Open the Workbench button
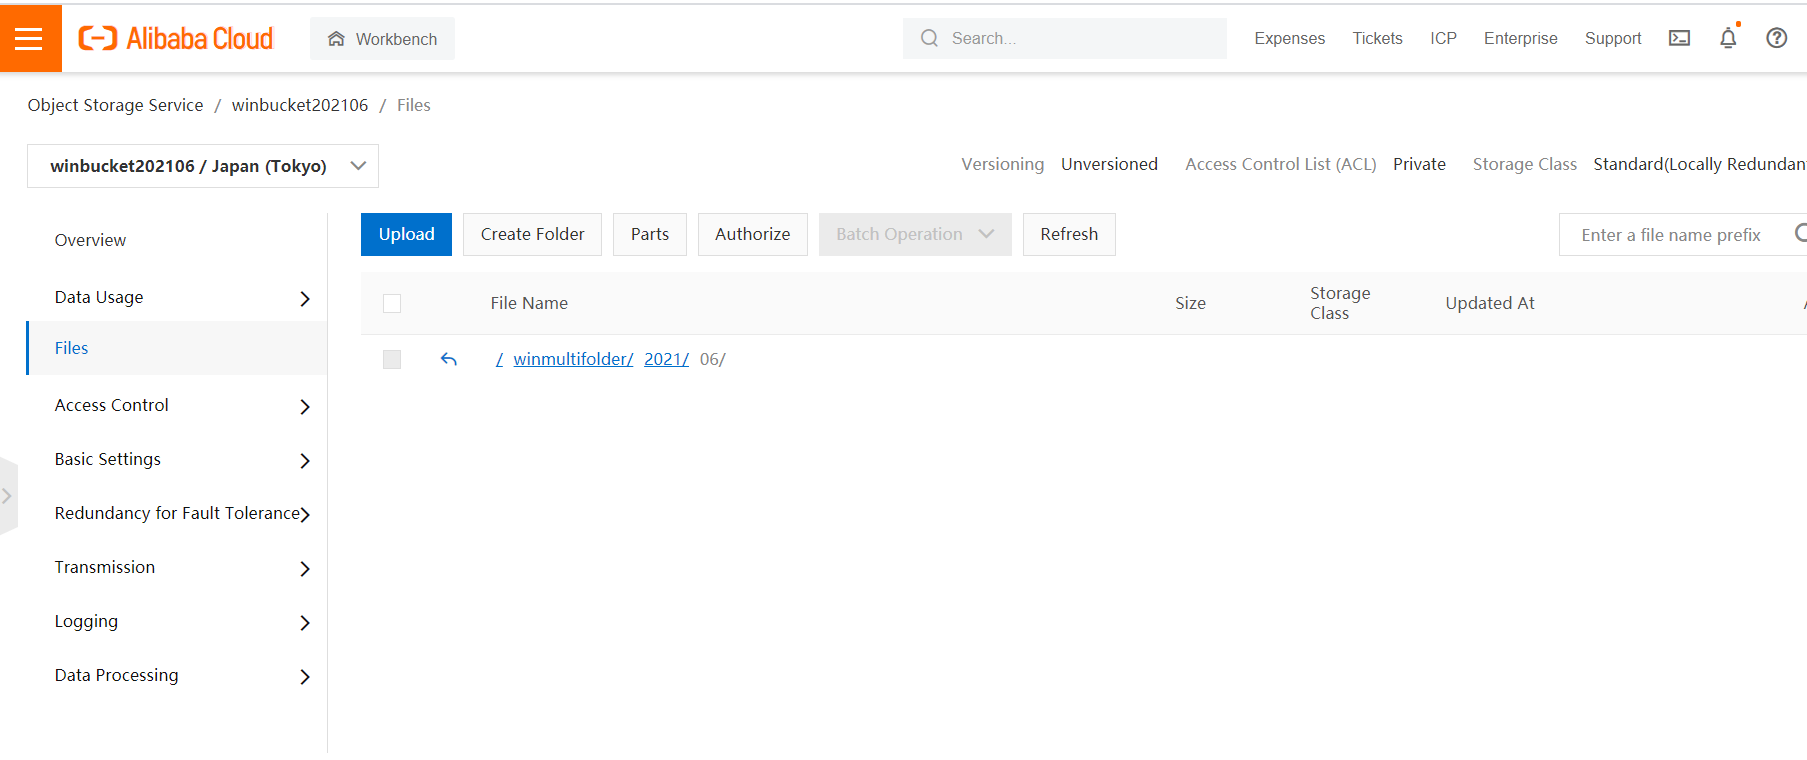1807x760 pixels. click(382, 38)
